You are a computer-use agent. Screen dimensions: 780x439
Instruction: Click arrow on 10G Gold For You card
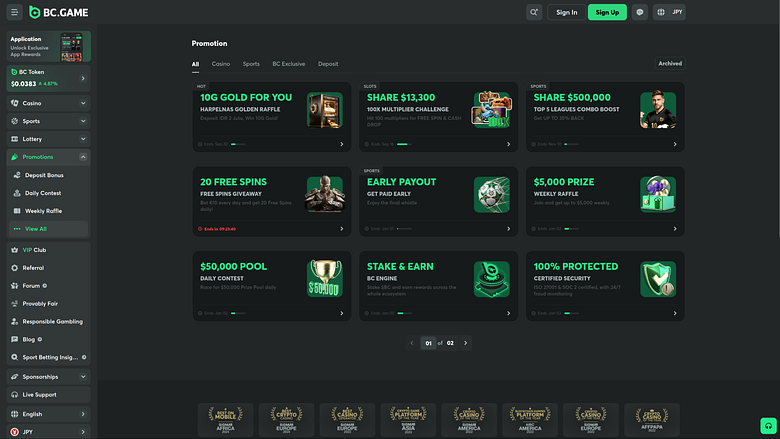[342, 144]
